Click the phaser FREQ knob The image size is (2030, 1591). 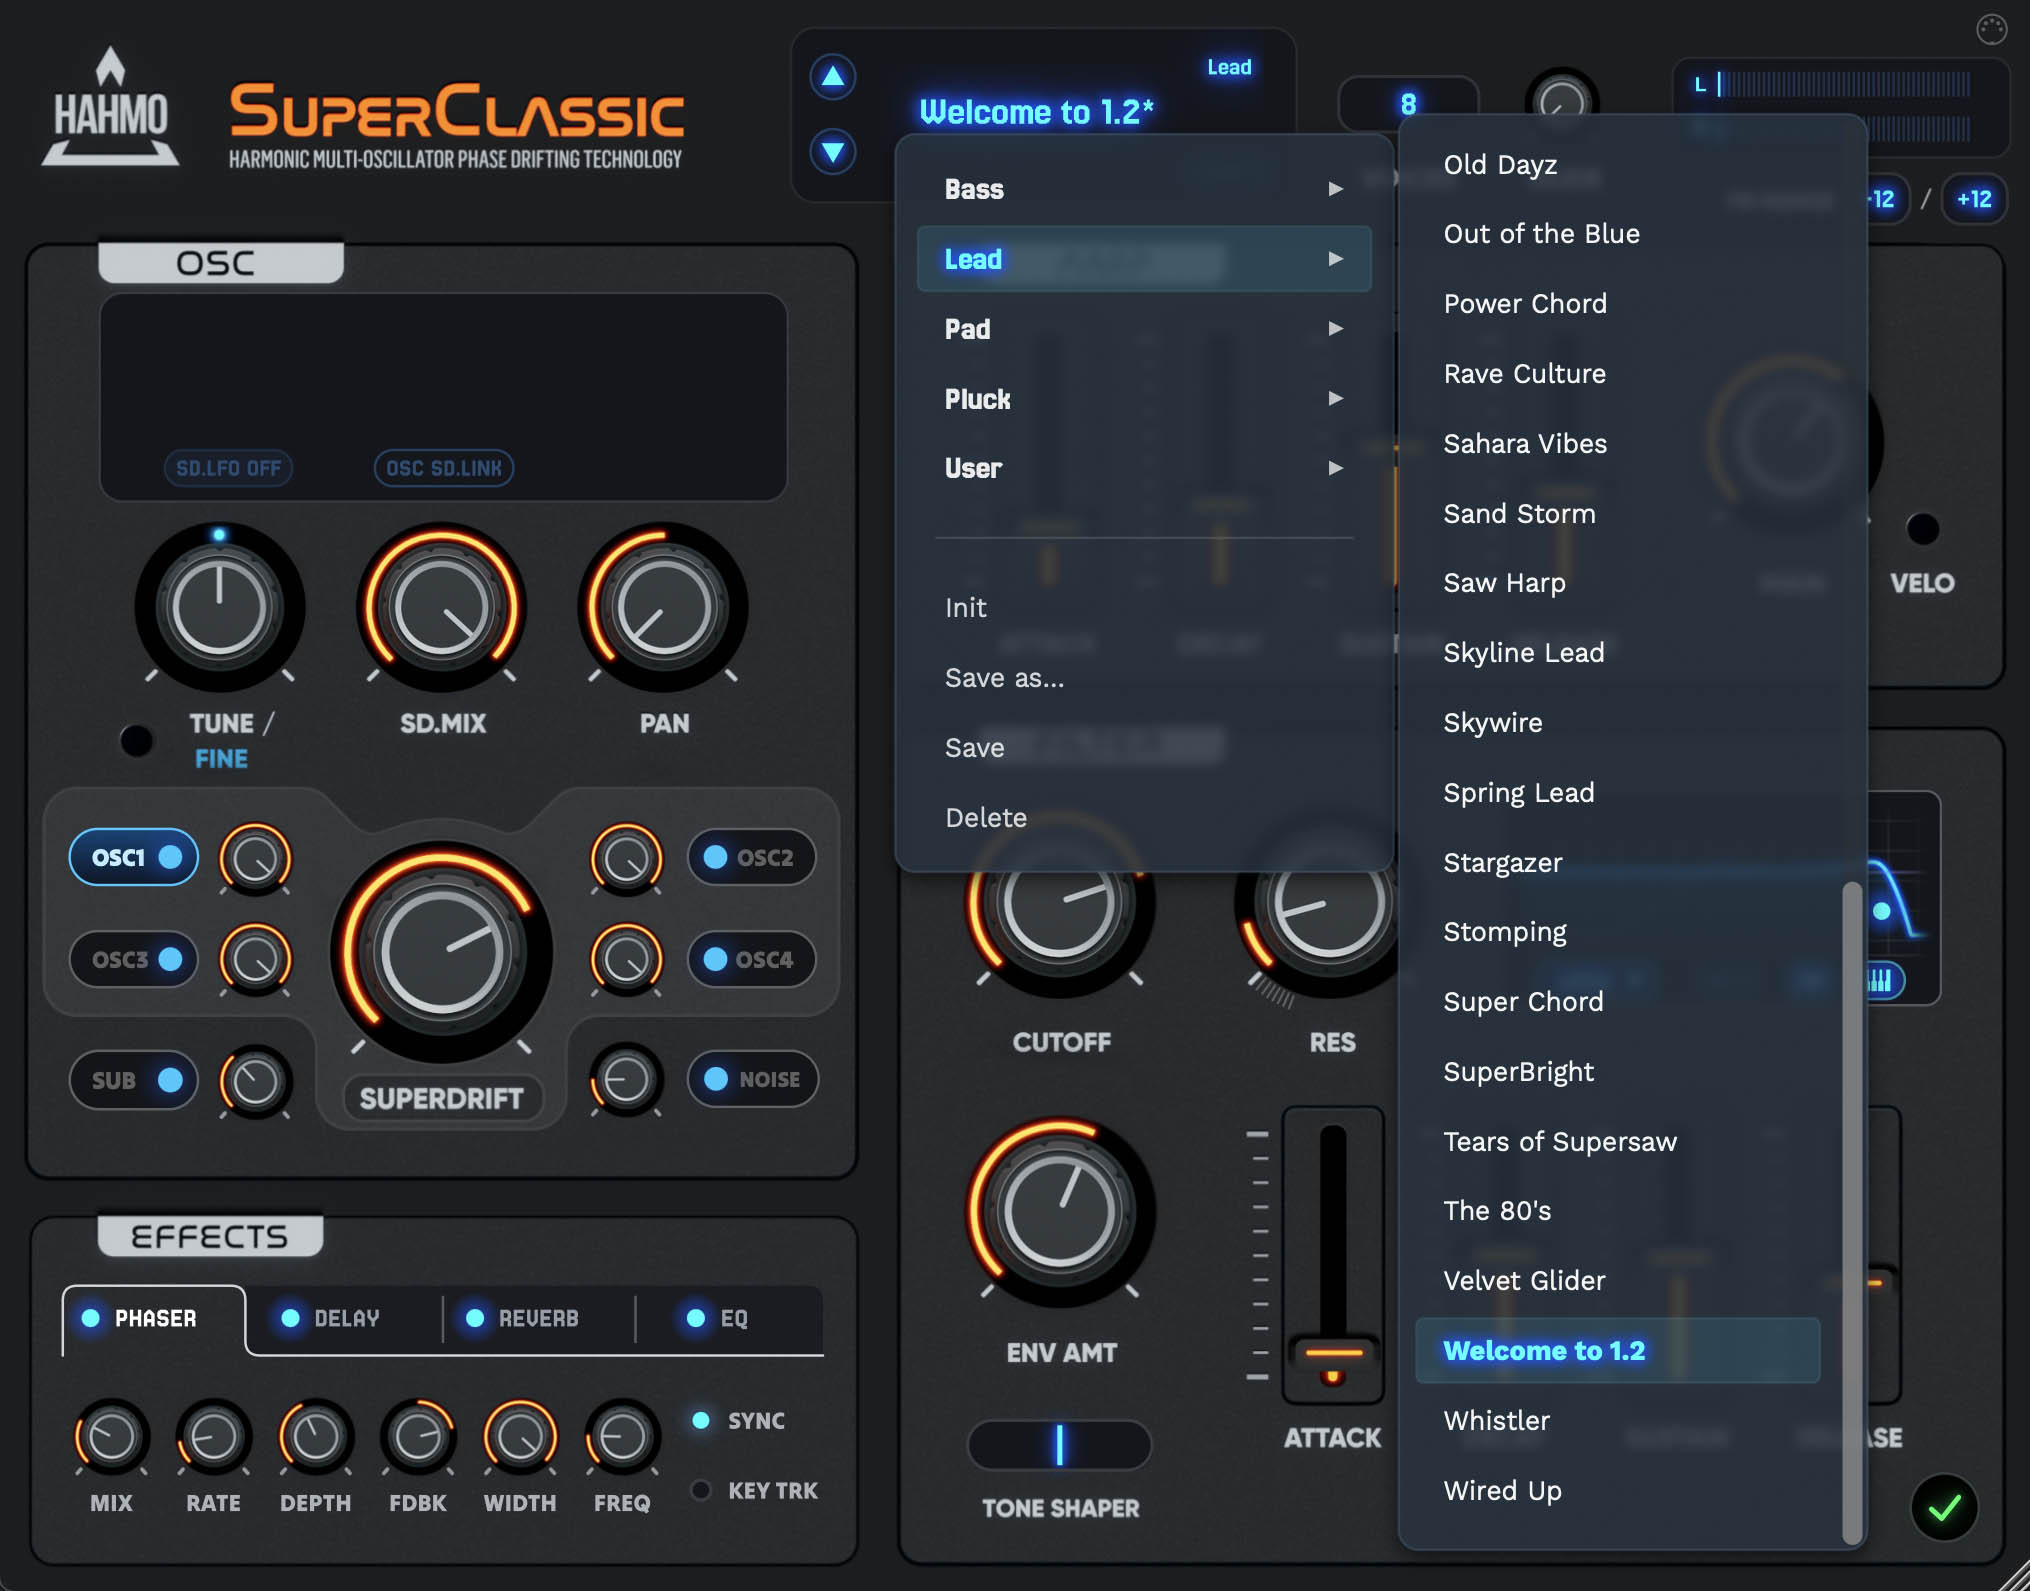click(622, 1438)
